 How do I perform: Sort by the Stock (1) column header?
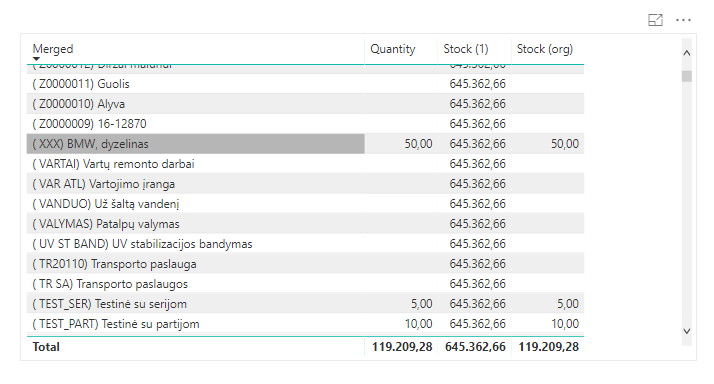pyautogui.click(x=465, y=49)
